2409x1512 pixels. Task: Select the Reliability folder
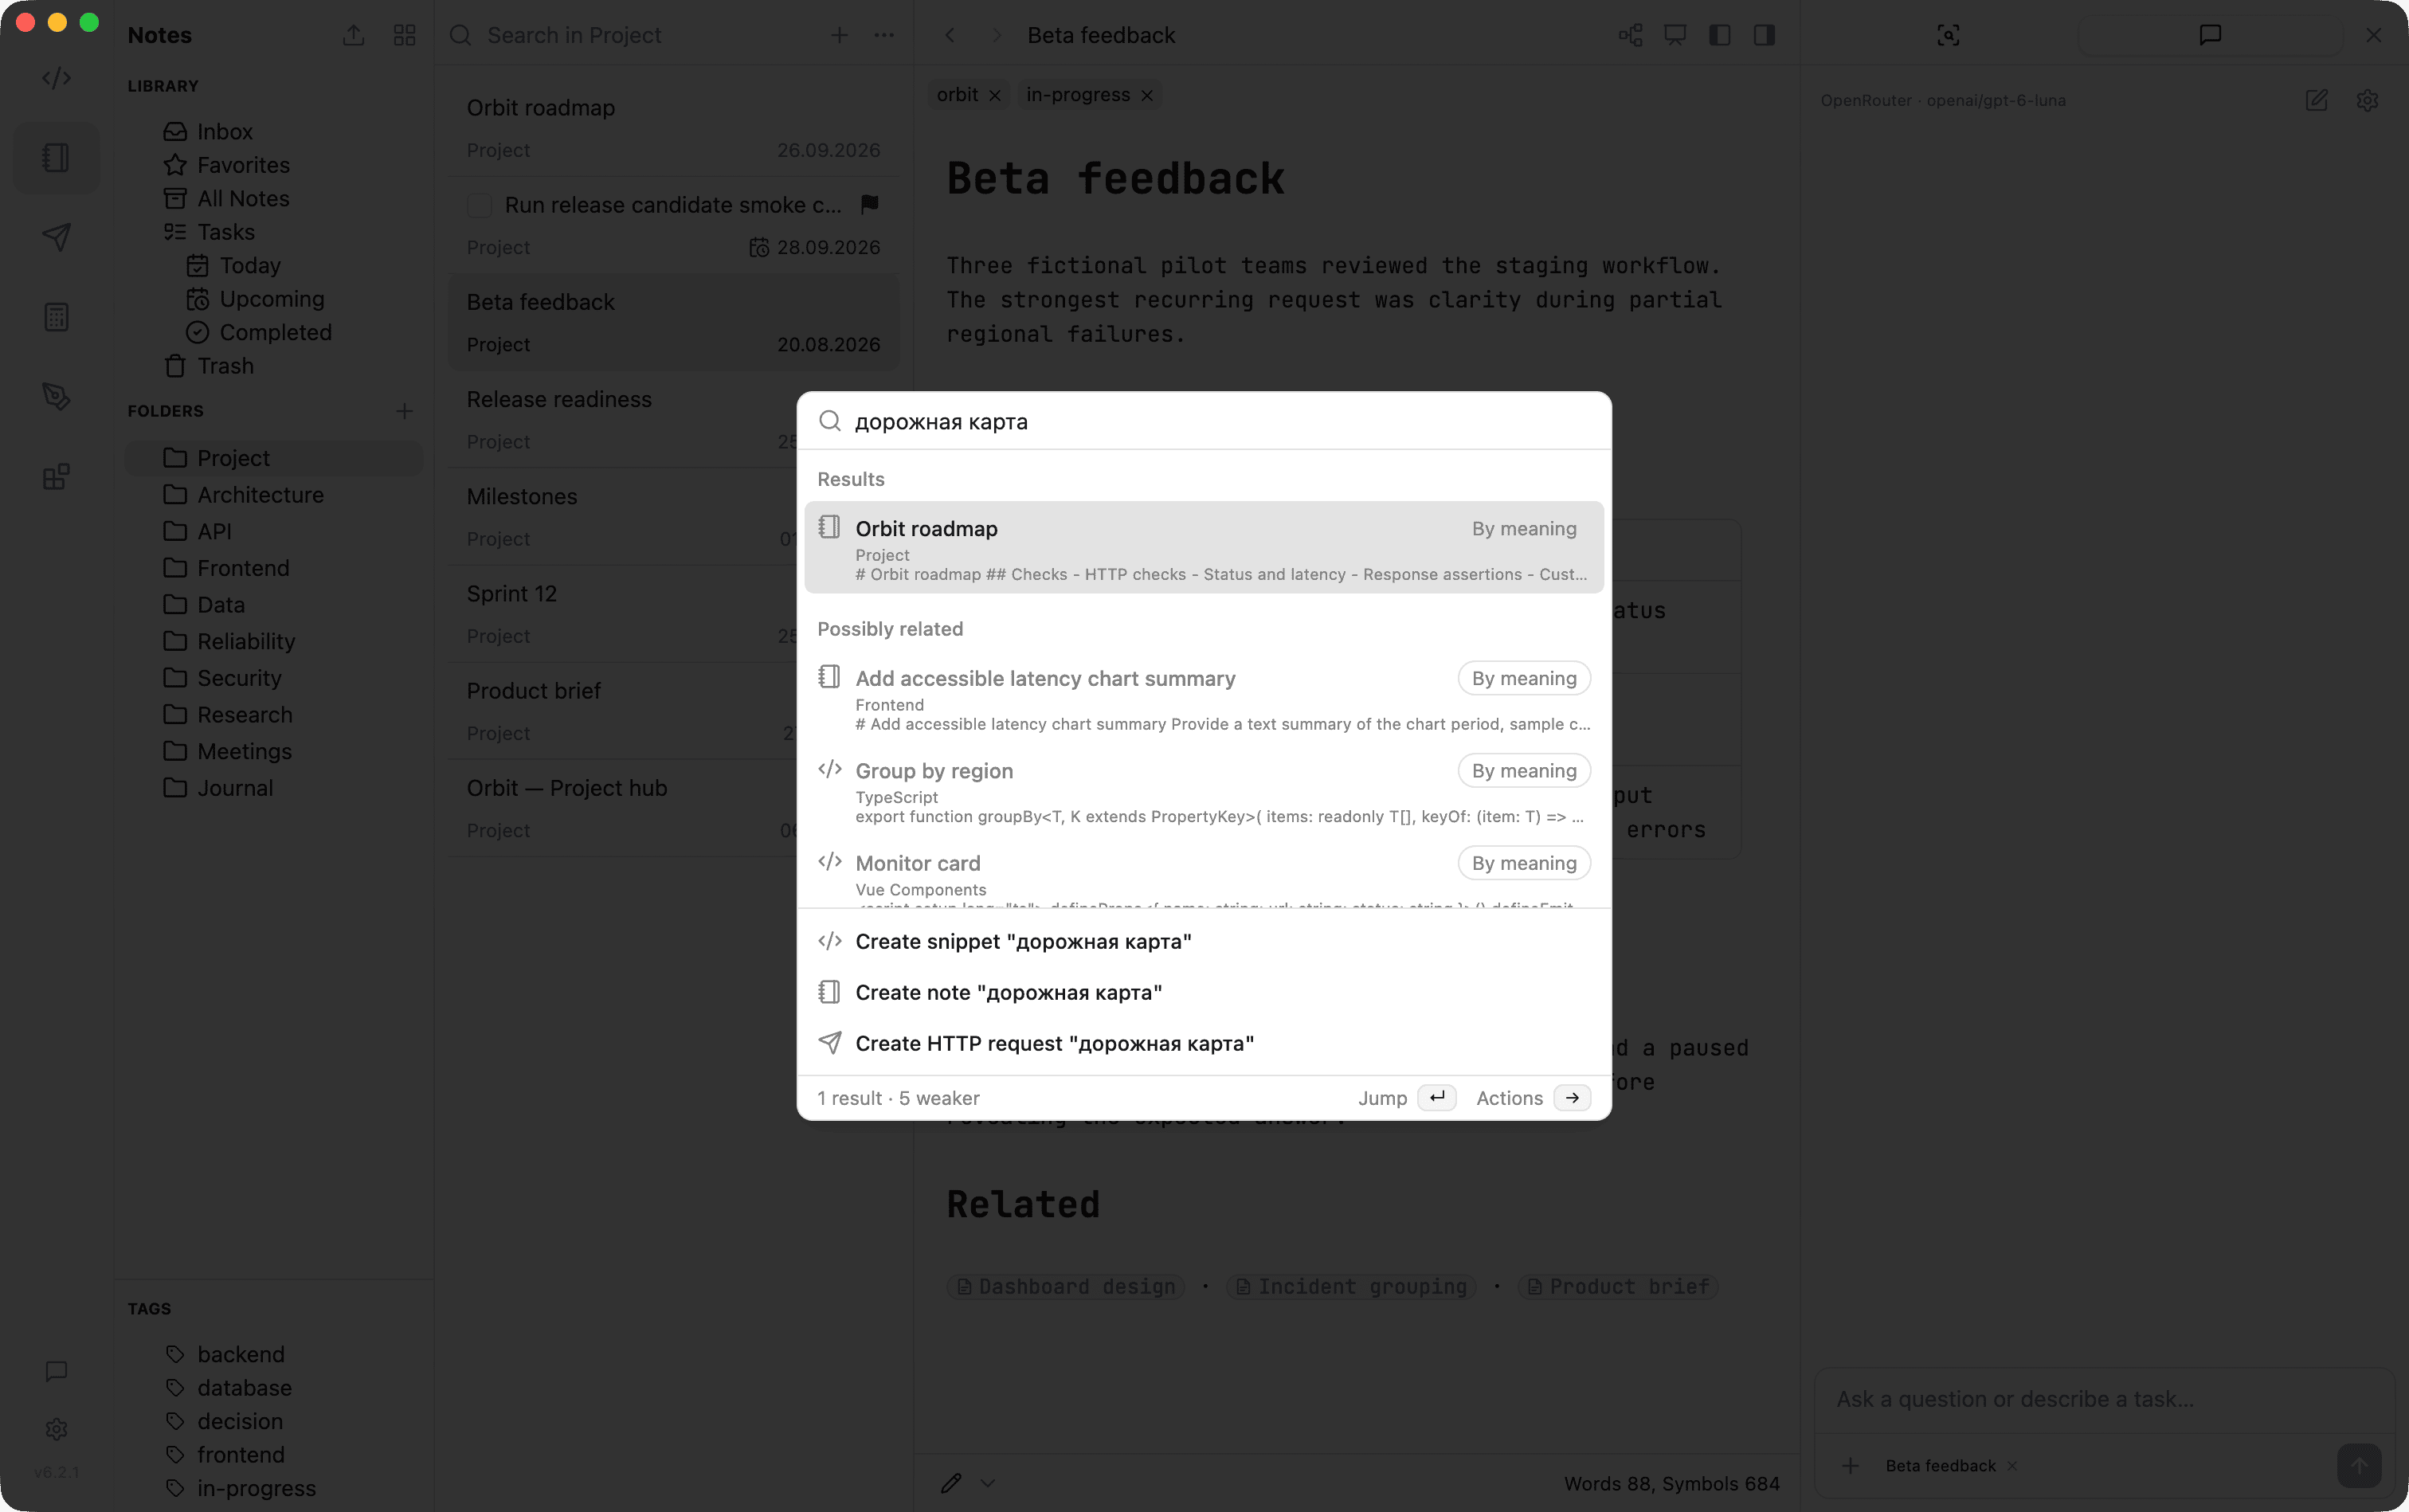point(273,641)
